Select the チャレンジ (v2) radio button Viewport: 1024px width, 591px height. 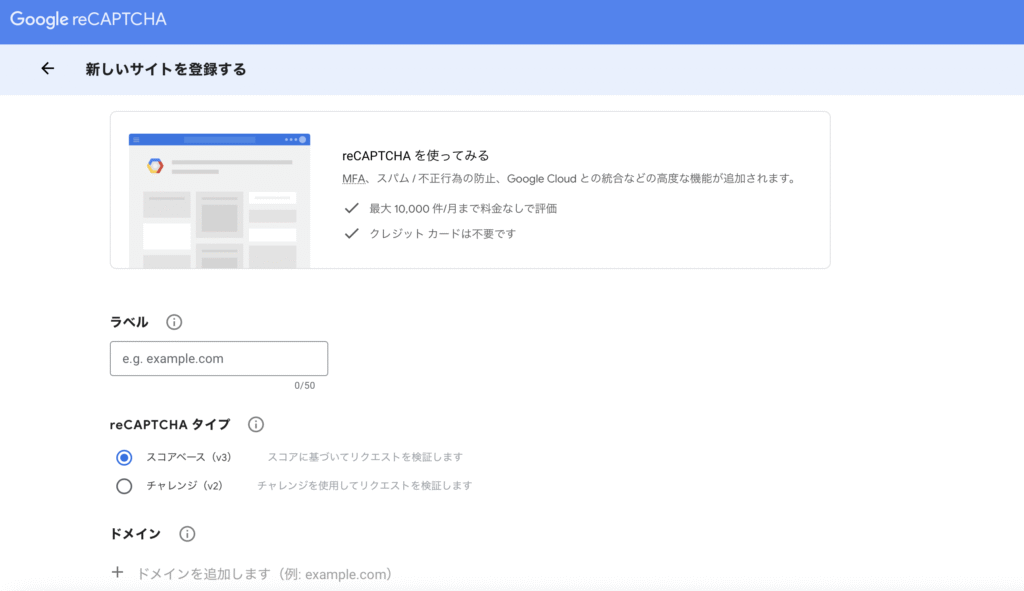[x=124, y=487]
